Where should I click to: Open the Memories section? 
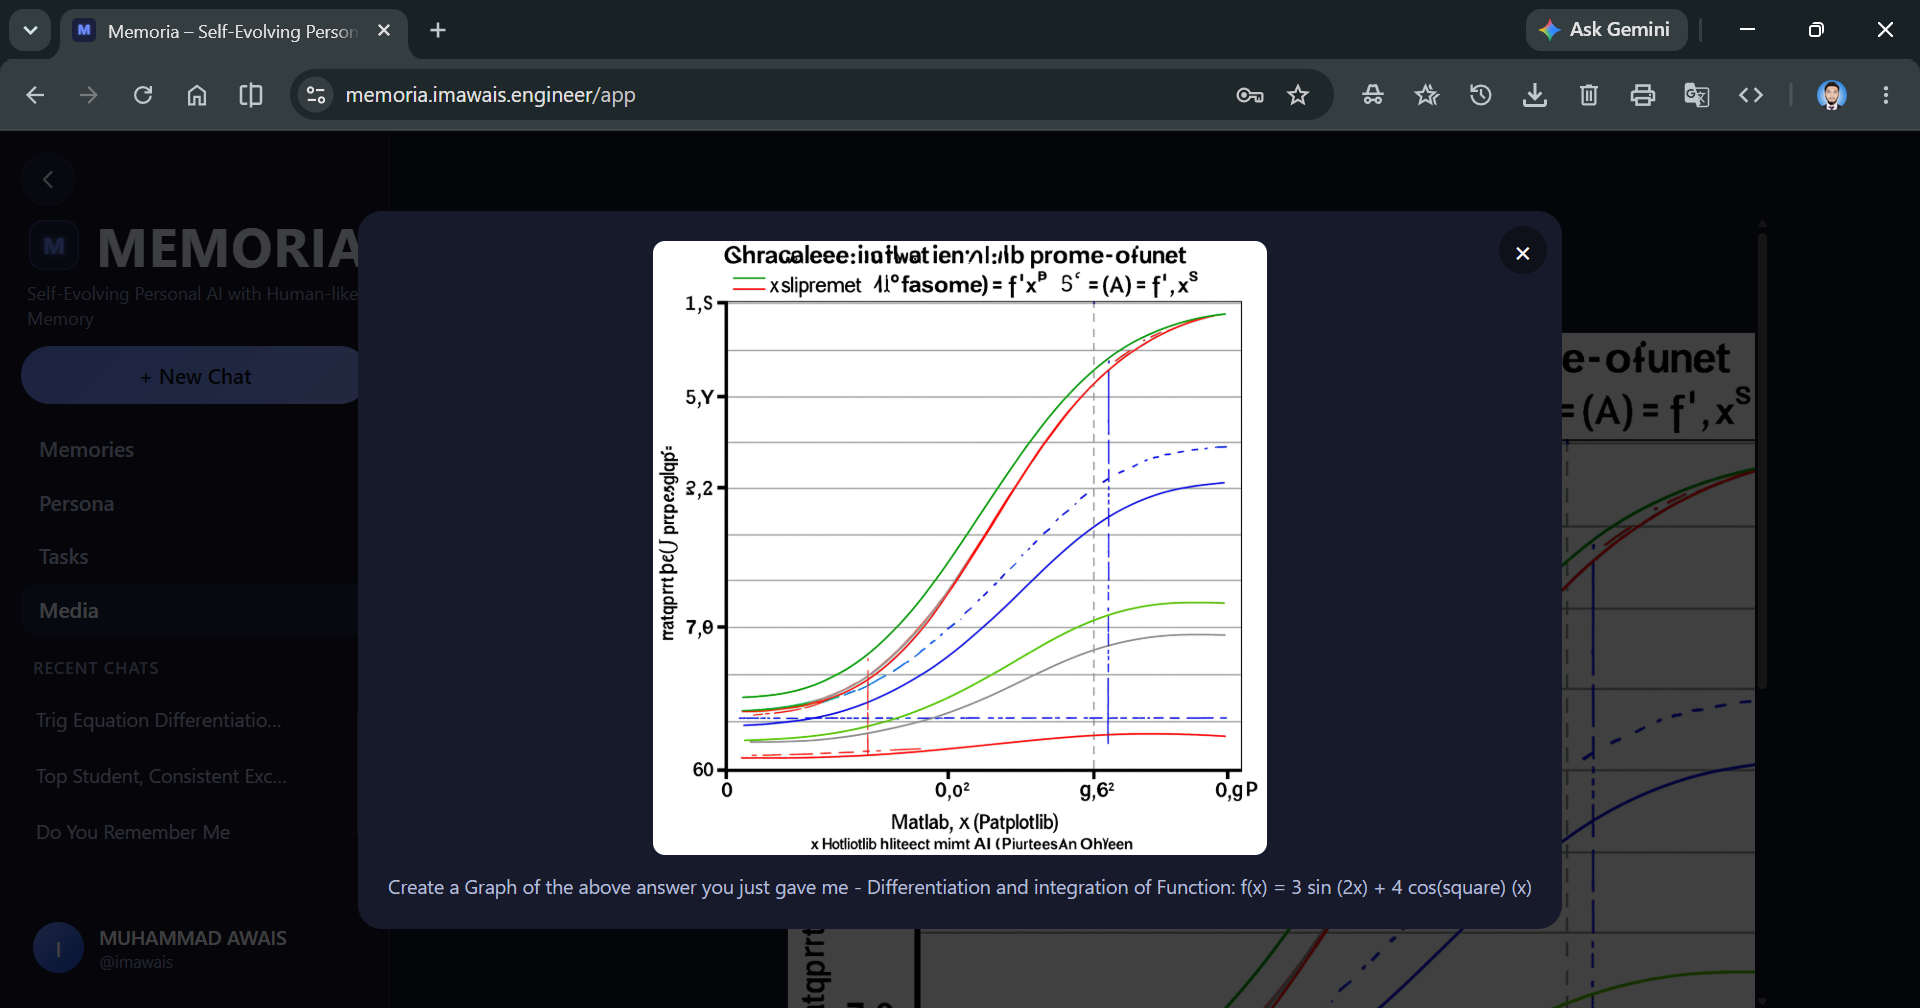(x=86, y=450)
